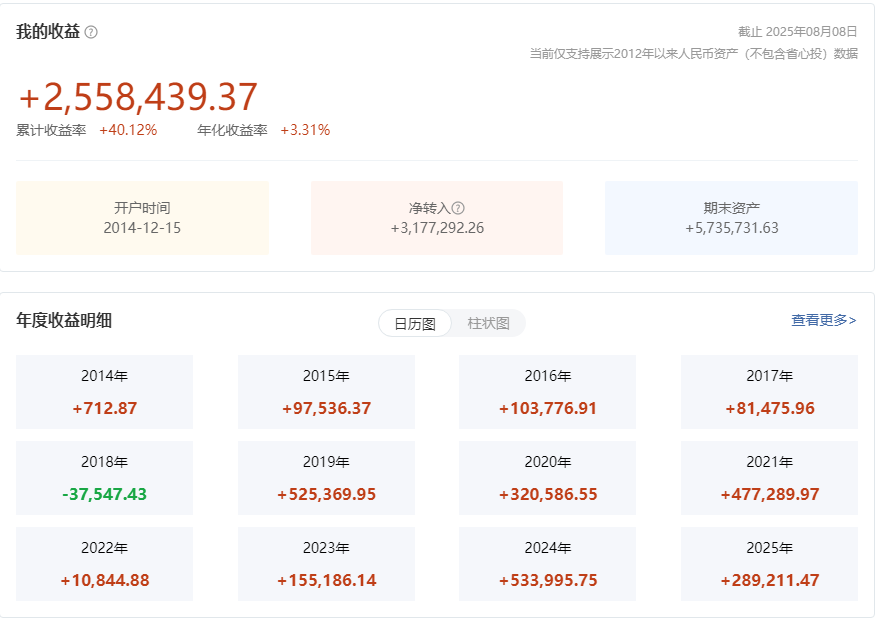This screenshot has height=627, width=875.
Task: Click the help icon beside 我的收益
Action: click(x=92, y=32)
